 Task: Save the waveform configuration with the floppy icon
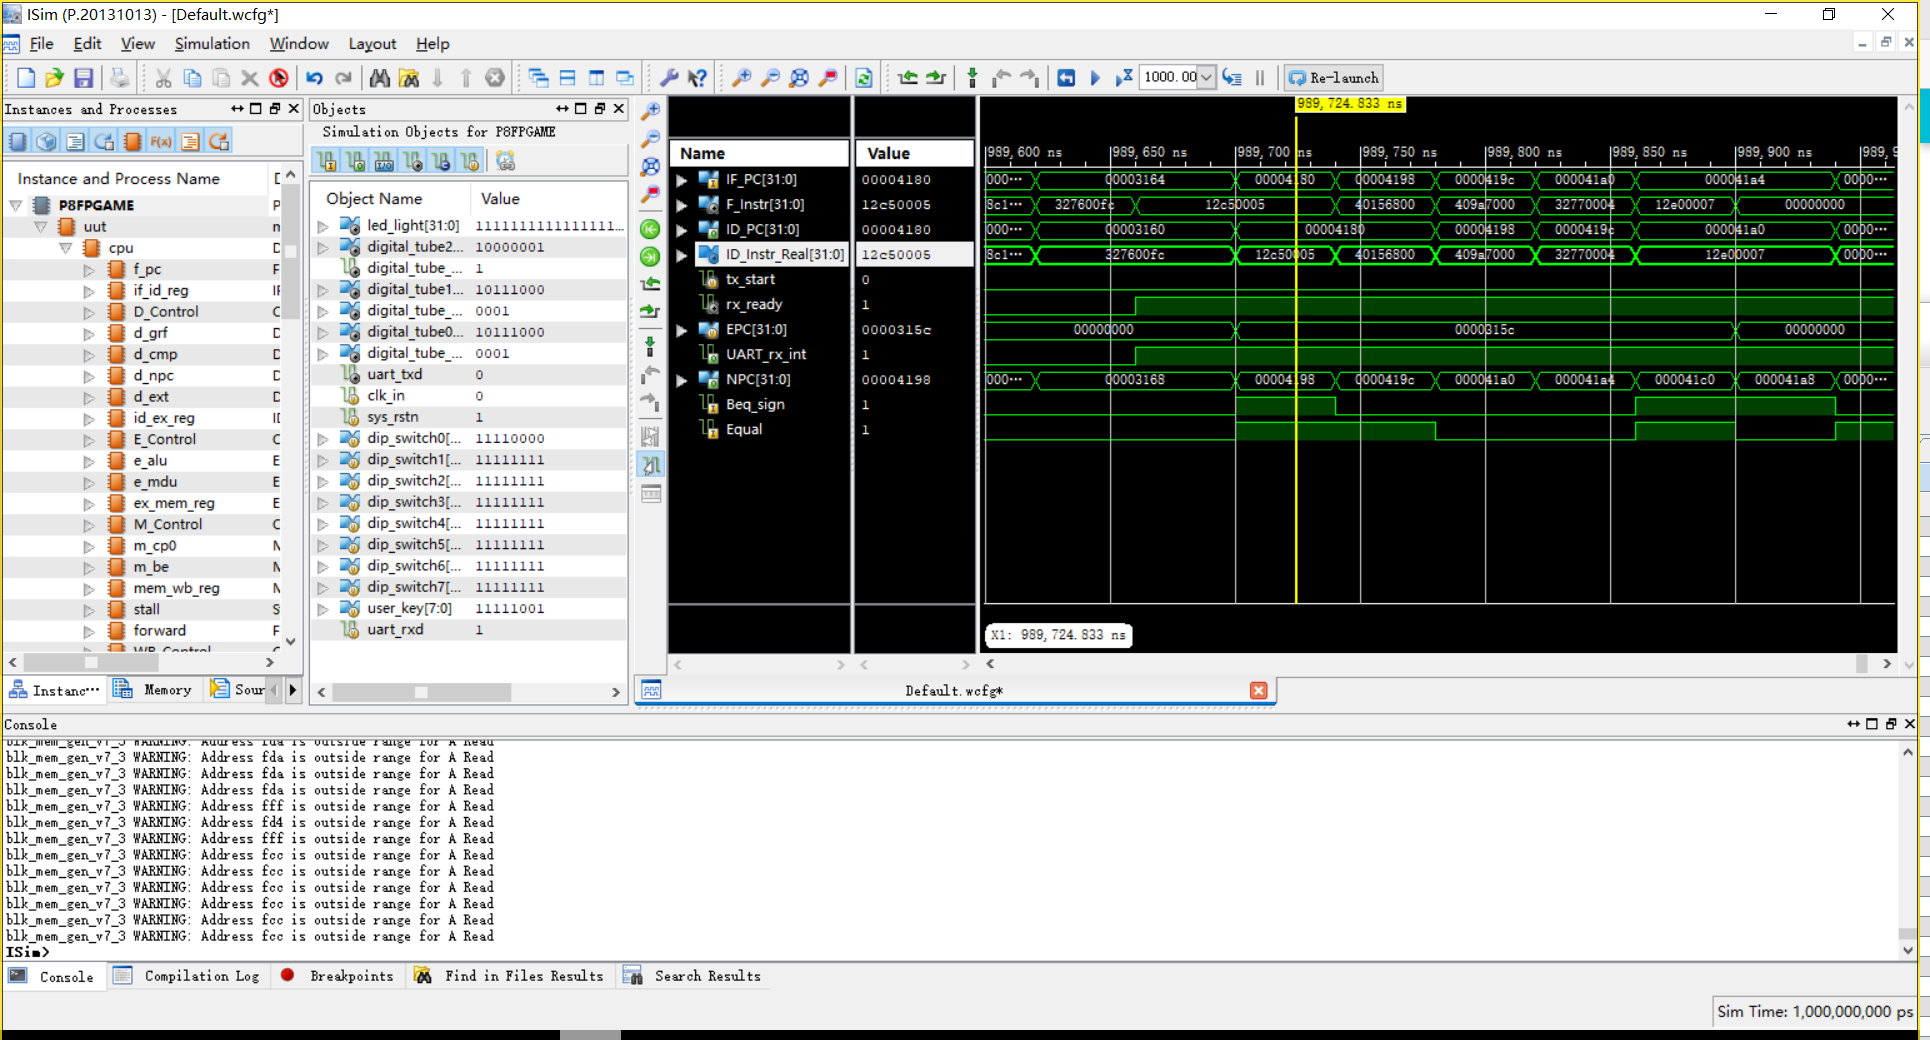coord(83,78)
